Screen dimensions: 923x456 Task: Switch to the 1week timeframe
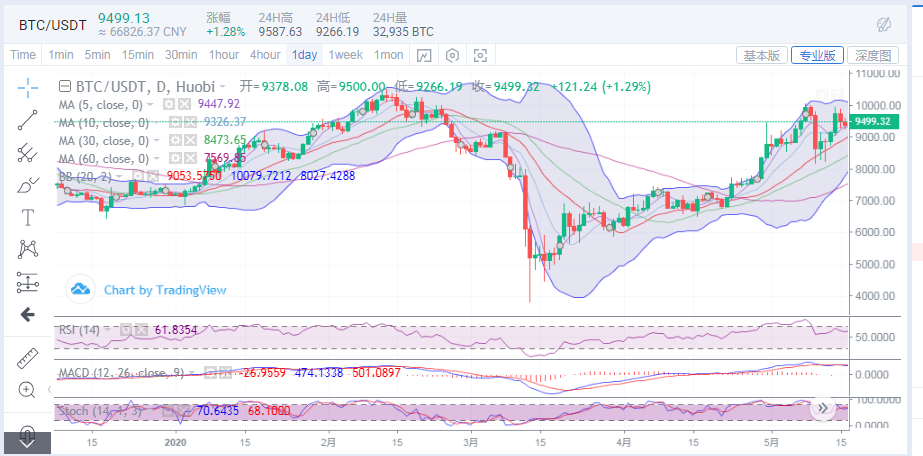click(345, 55)
